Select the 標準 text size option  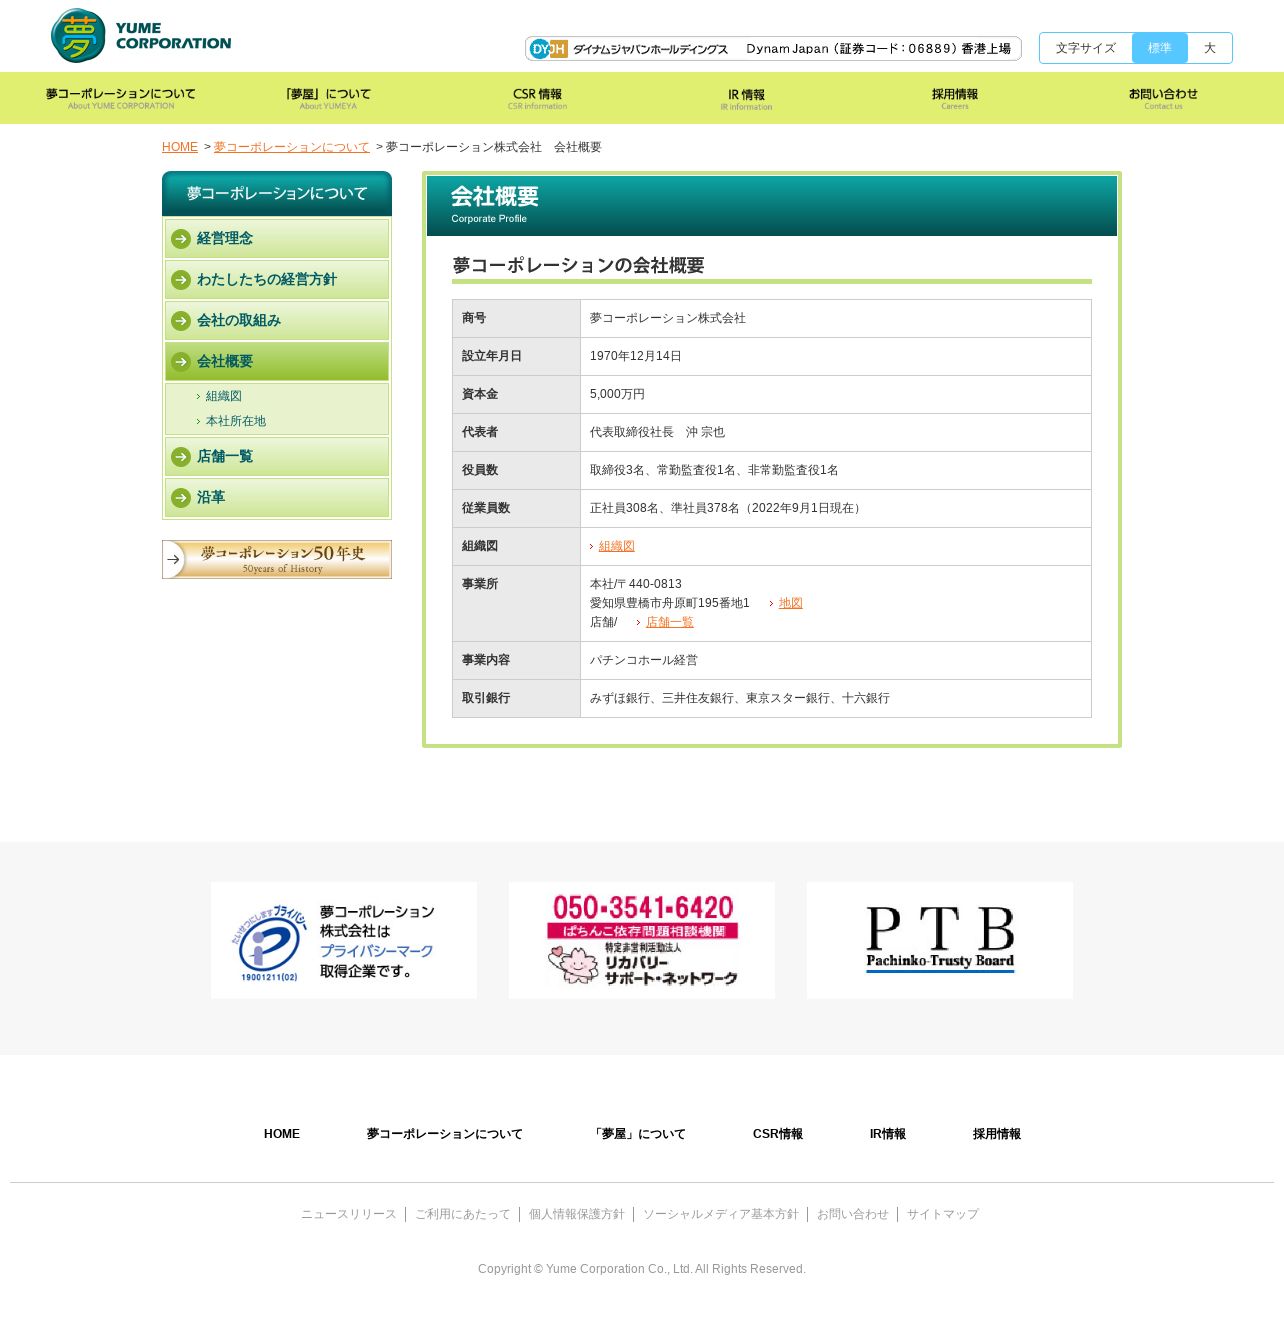tap(1160, 48)
